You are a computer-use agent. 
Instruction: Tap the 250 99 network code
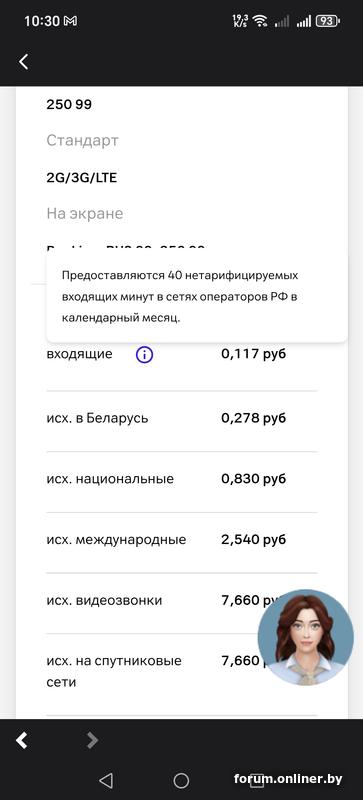click(x=69, y=105)
